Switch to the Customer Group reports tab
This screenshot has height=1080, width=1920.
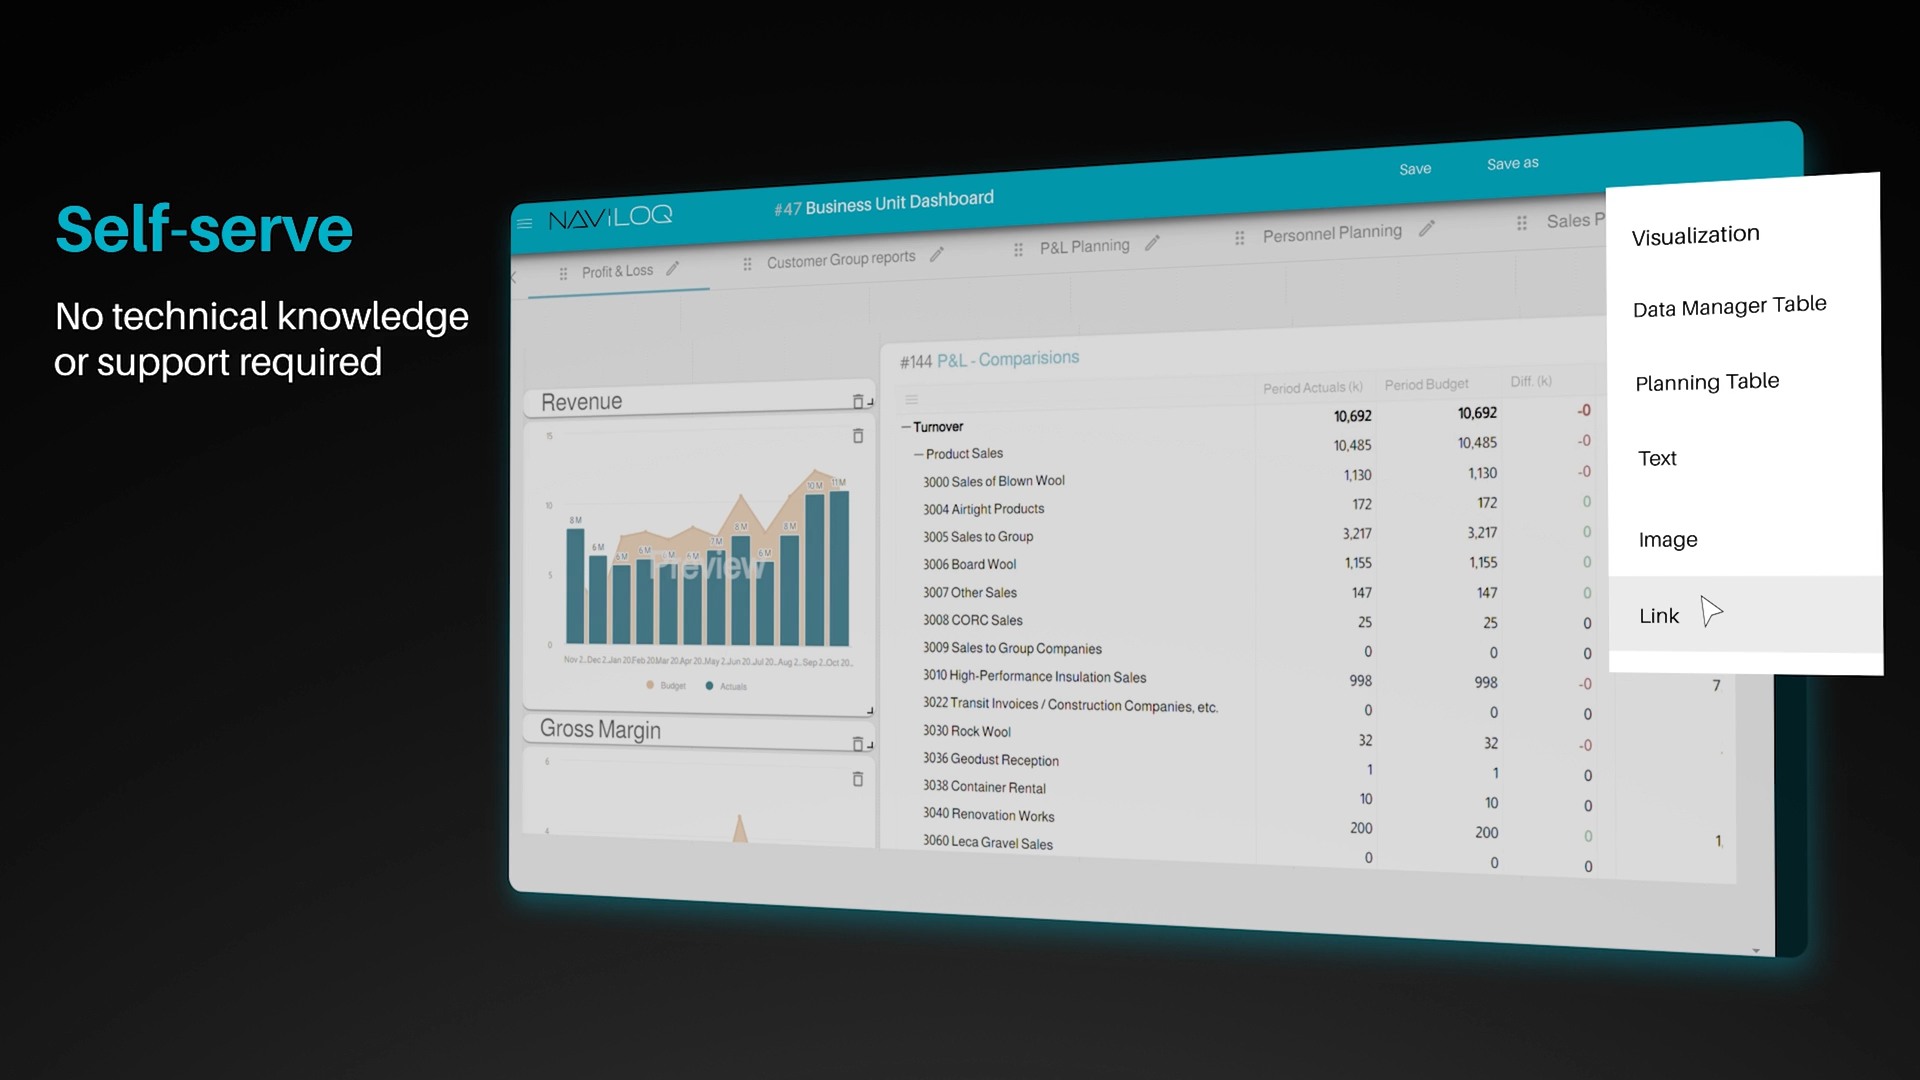pyautogui.click(x=840, y=259)
